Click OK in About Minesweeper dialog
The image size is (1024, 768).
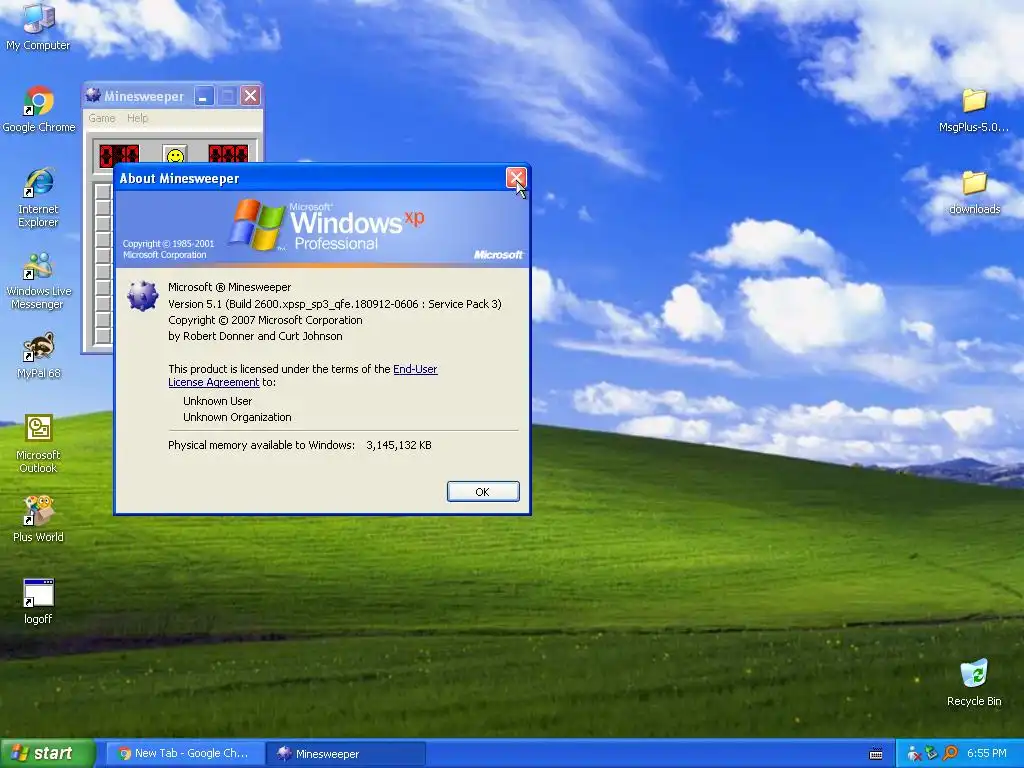(483, 492)
